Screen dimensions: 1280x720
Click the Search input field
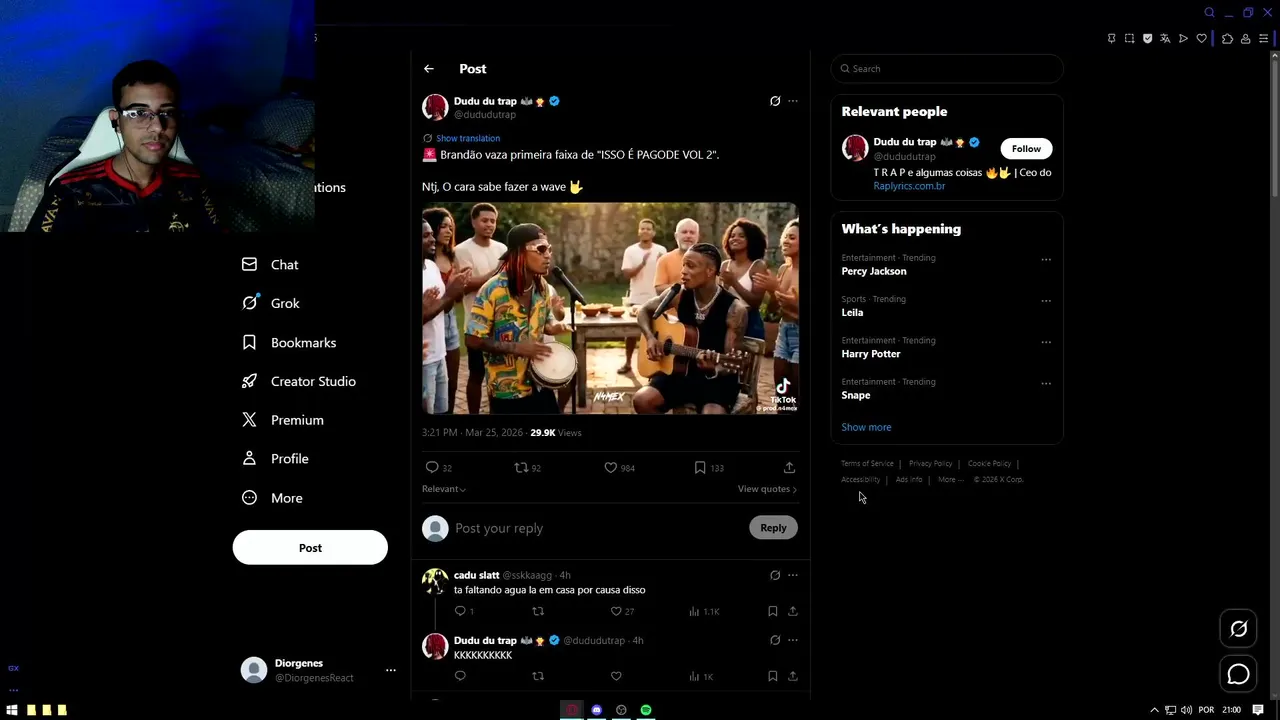pos(947,69)
